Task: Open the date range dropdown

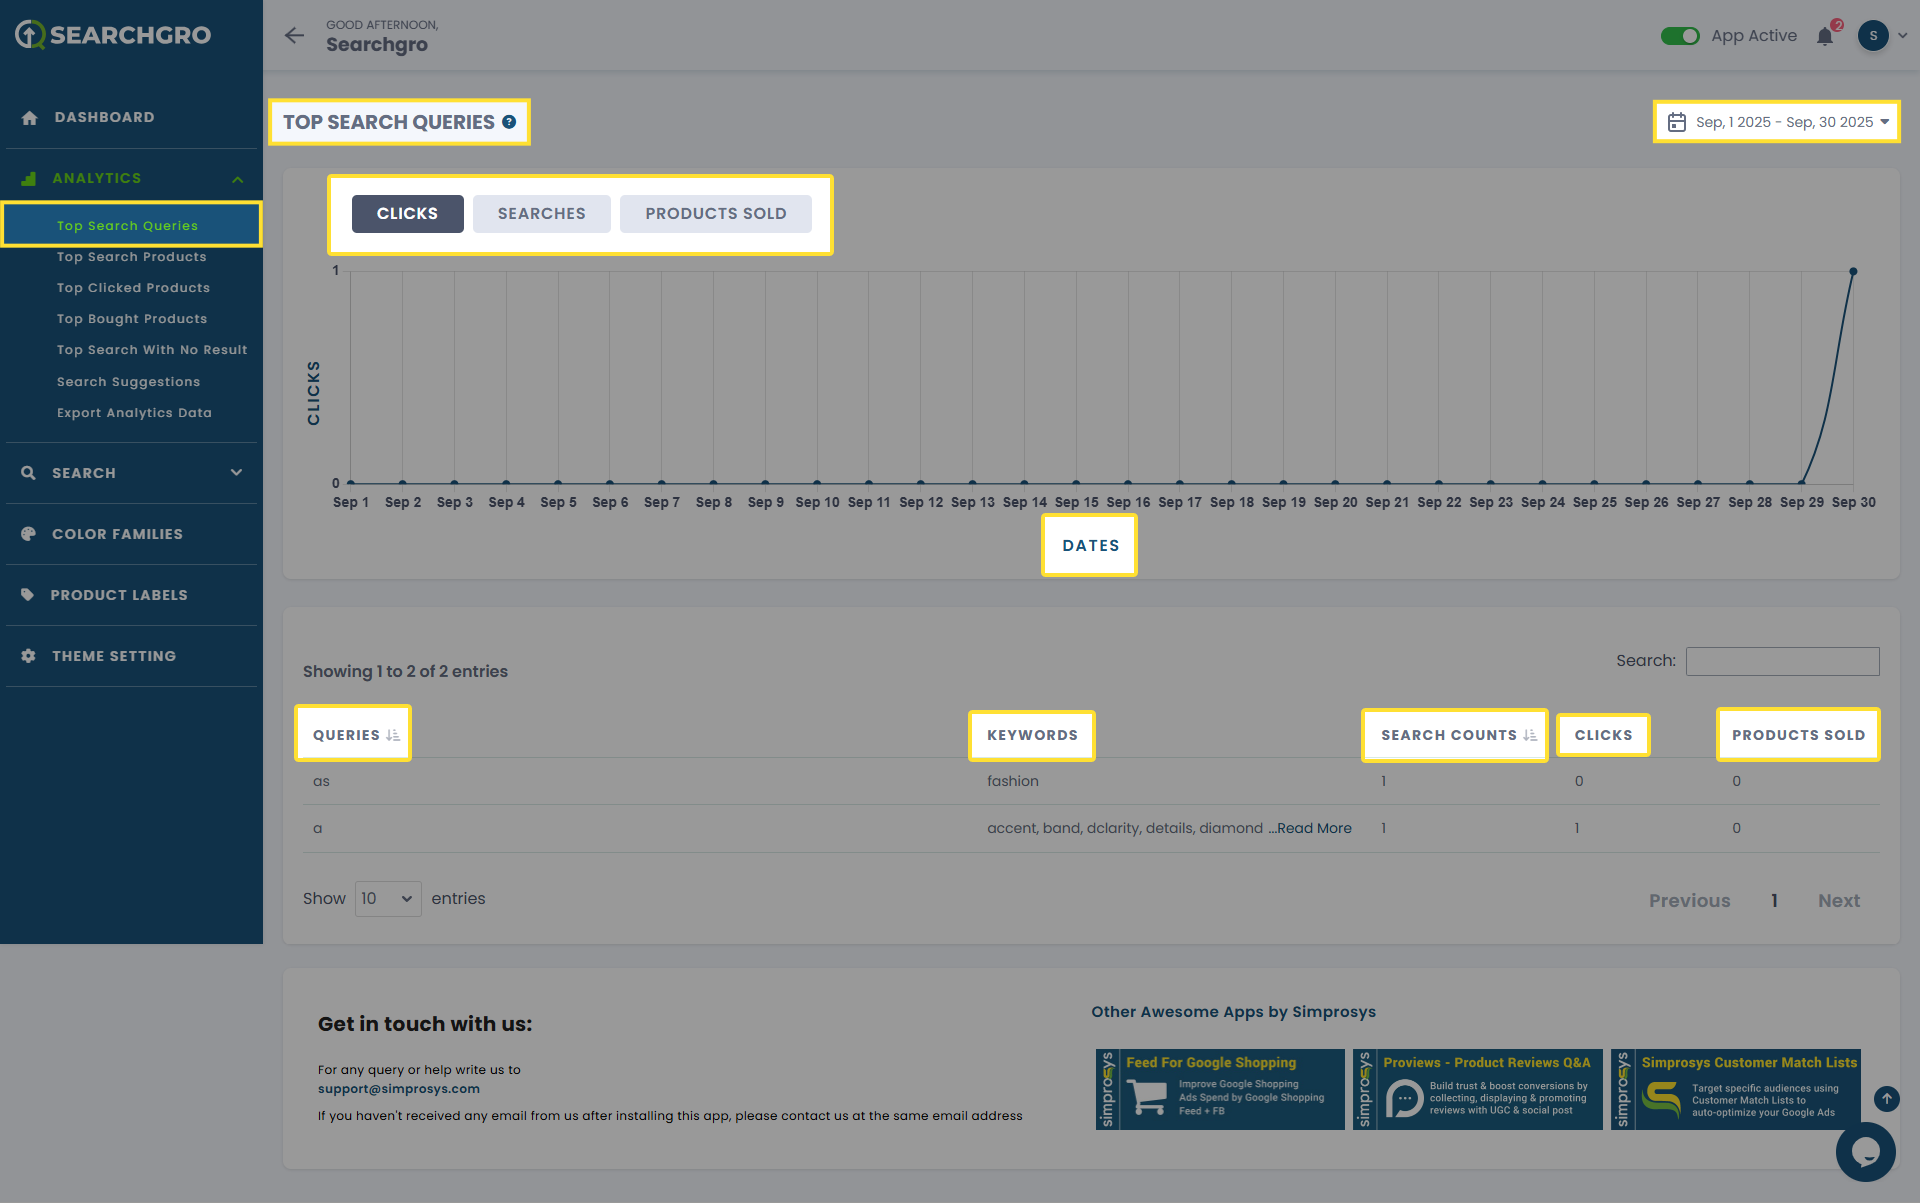Action: [1777, 122]
